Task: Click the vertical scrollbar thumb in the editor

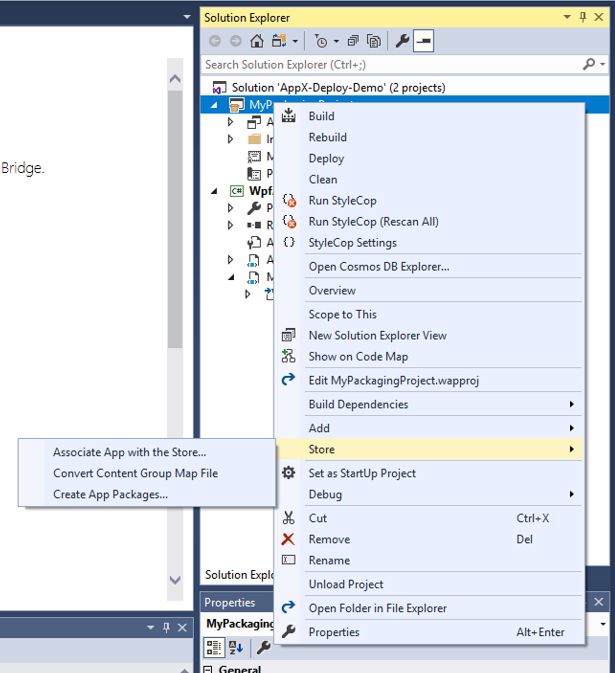Action: [x=175, y=219]
